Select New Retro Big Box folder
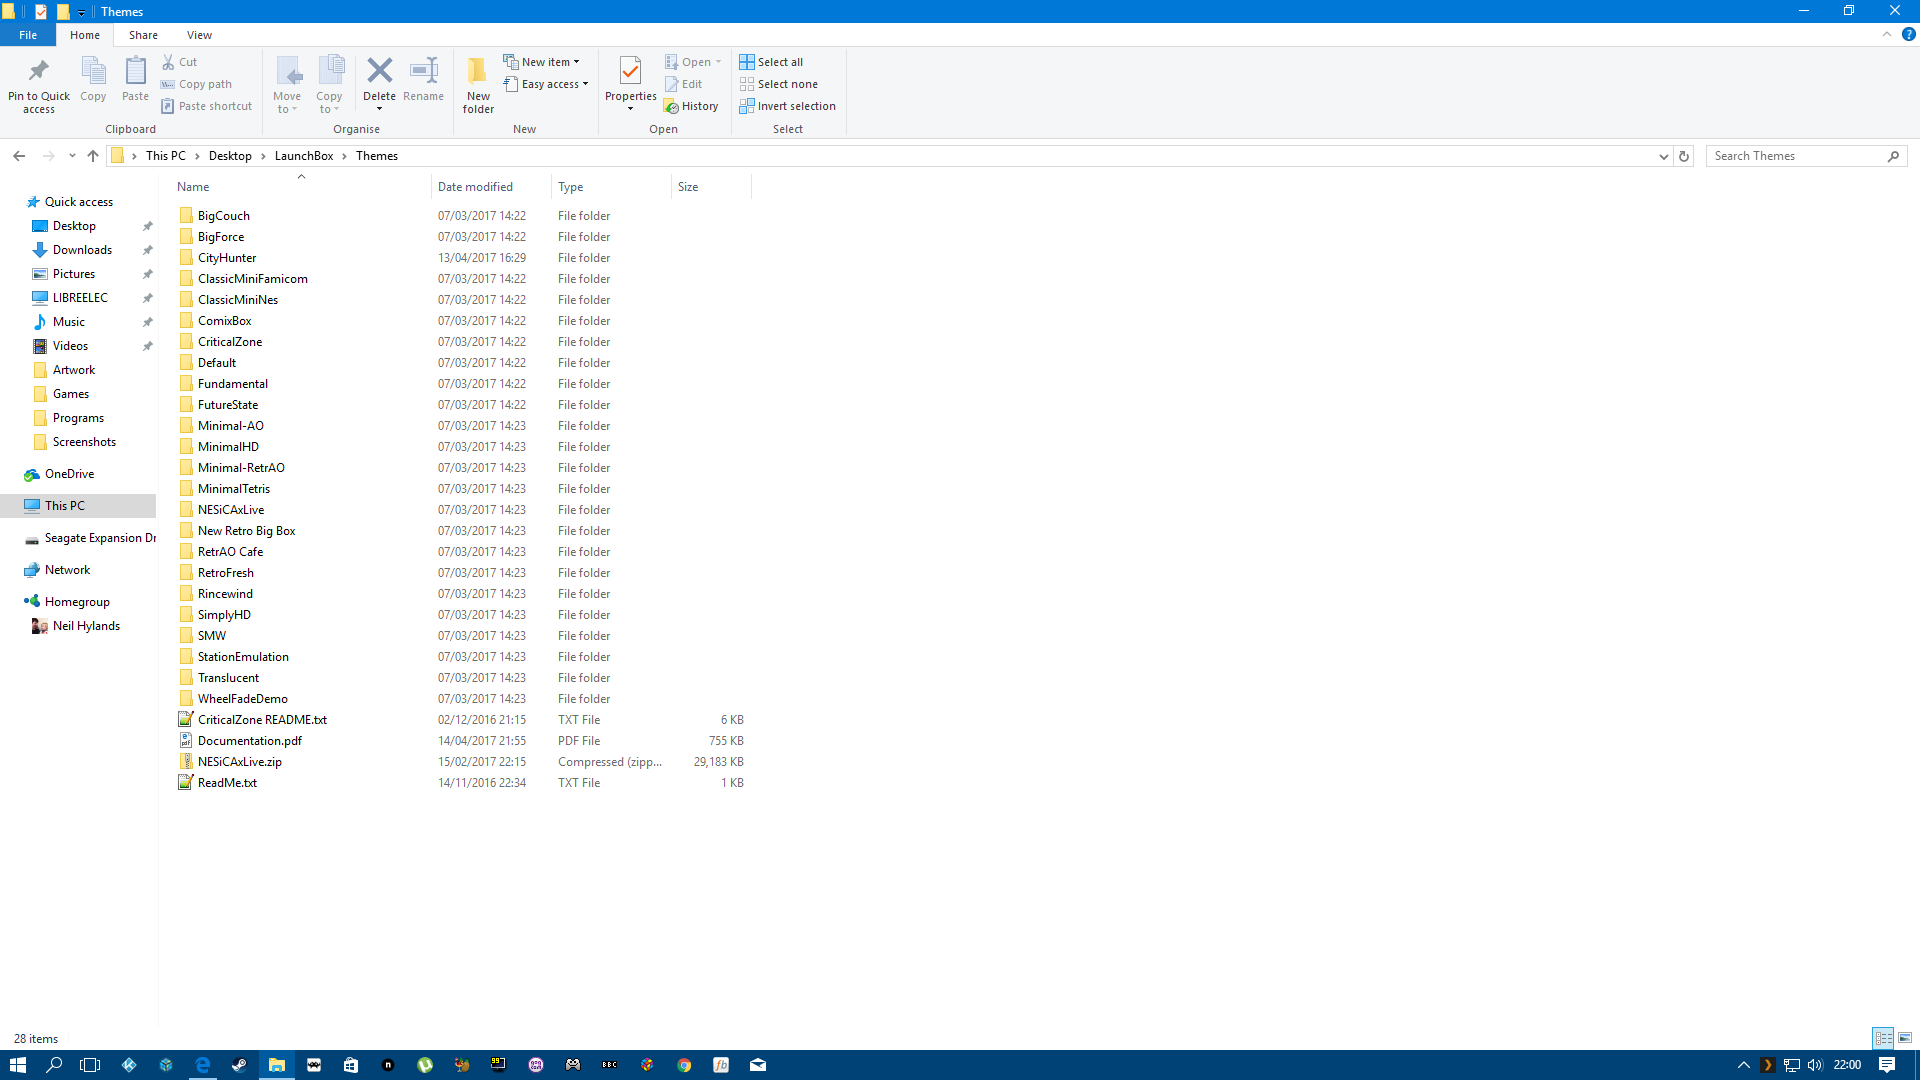1920x1080 pixels. [247, 531]
